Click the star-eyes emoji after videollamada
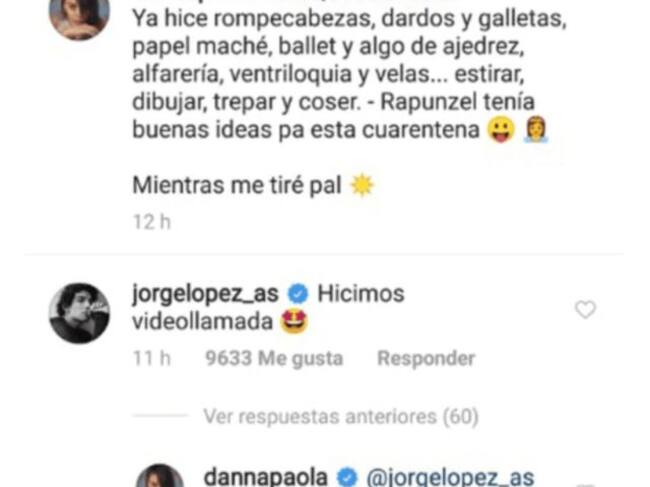Viewport: 650px width, 487px height. 294,322
